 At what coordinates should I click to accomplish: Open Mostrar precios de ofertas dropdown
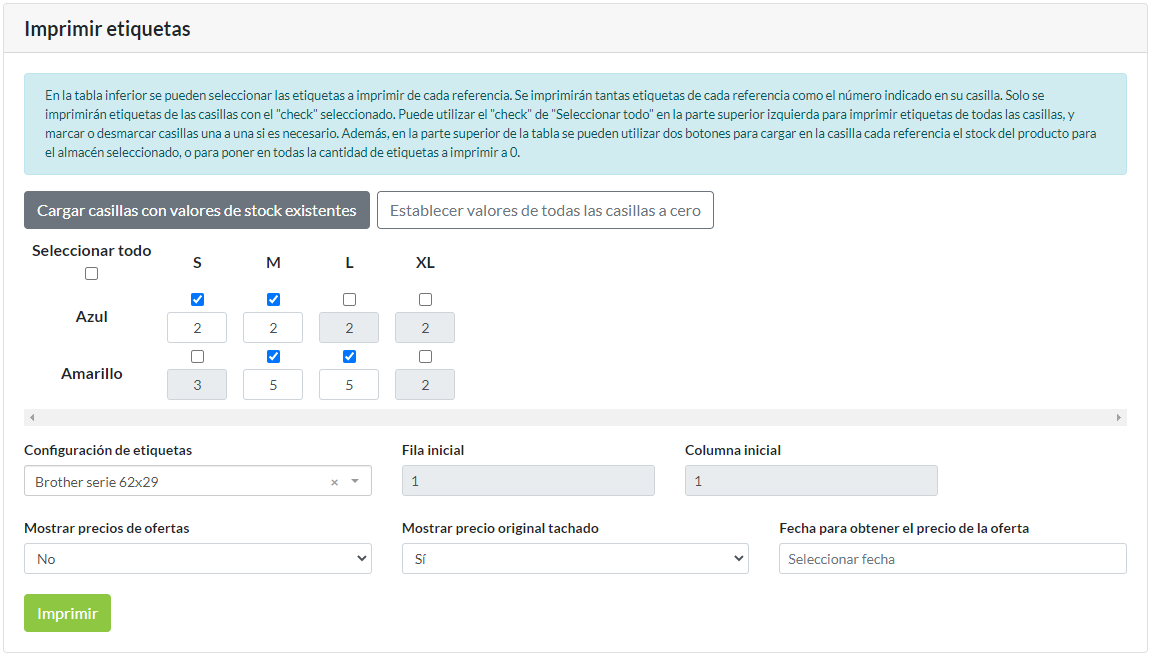[197, 559]
